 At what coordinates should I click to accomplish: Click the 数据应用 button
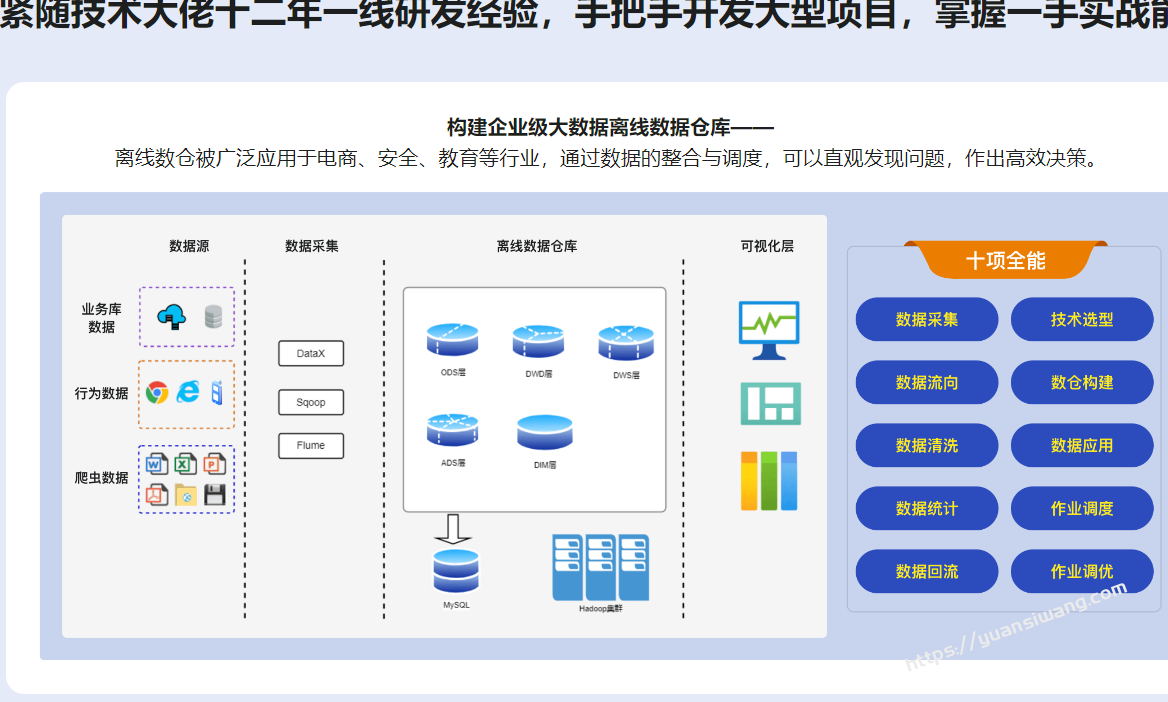(x=1082, y=446)
